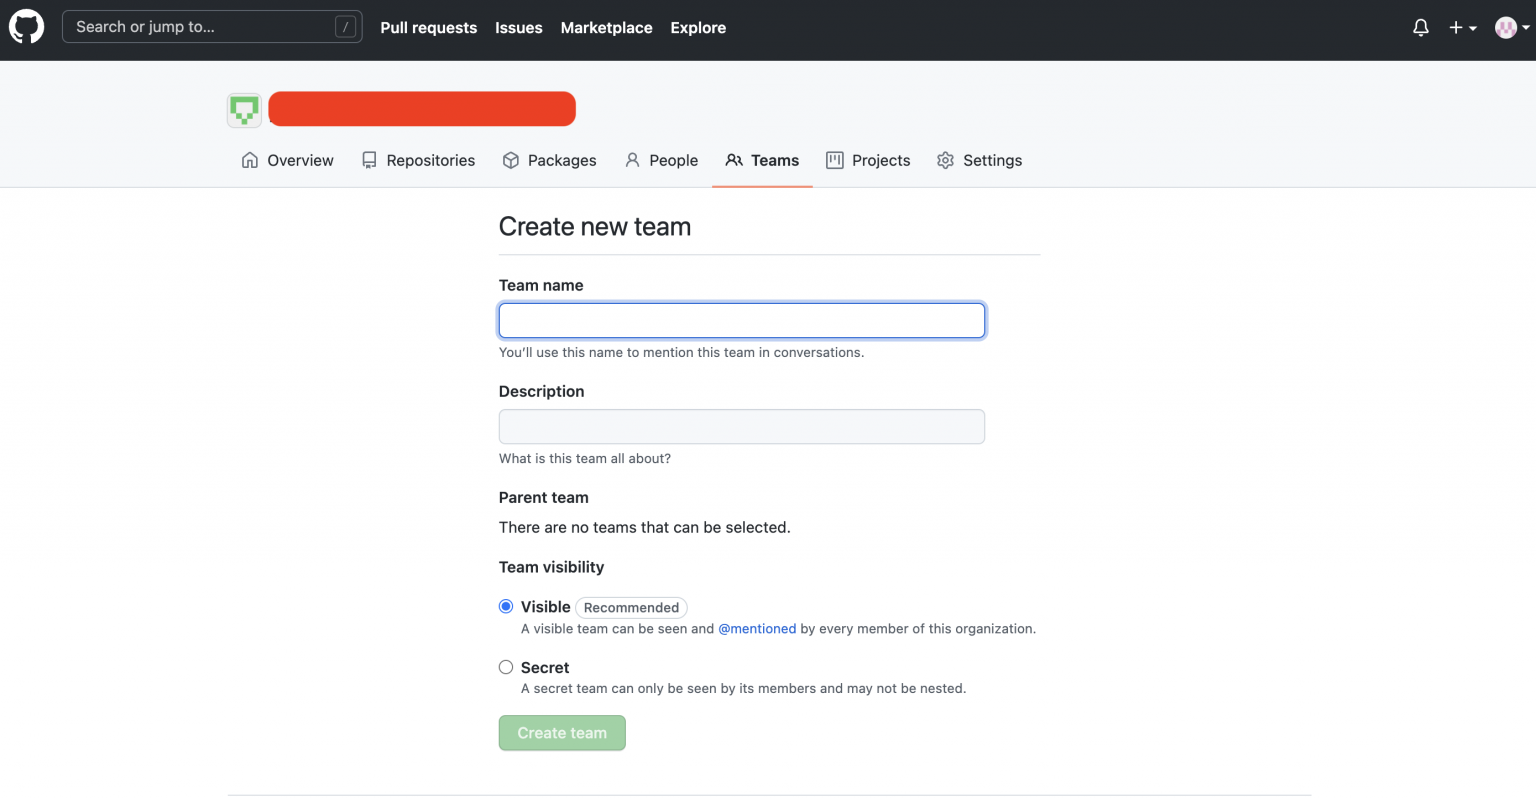
Task: Open the plus sign create dropdown
Action: click(x=1462, y=27)
